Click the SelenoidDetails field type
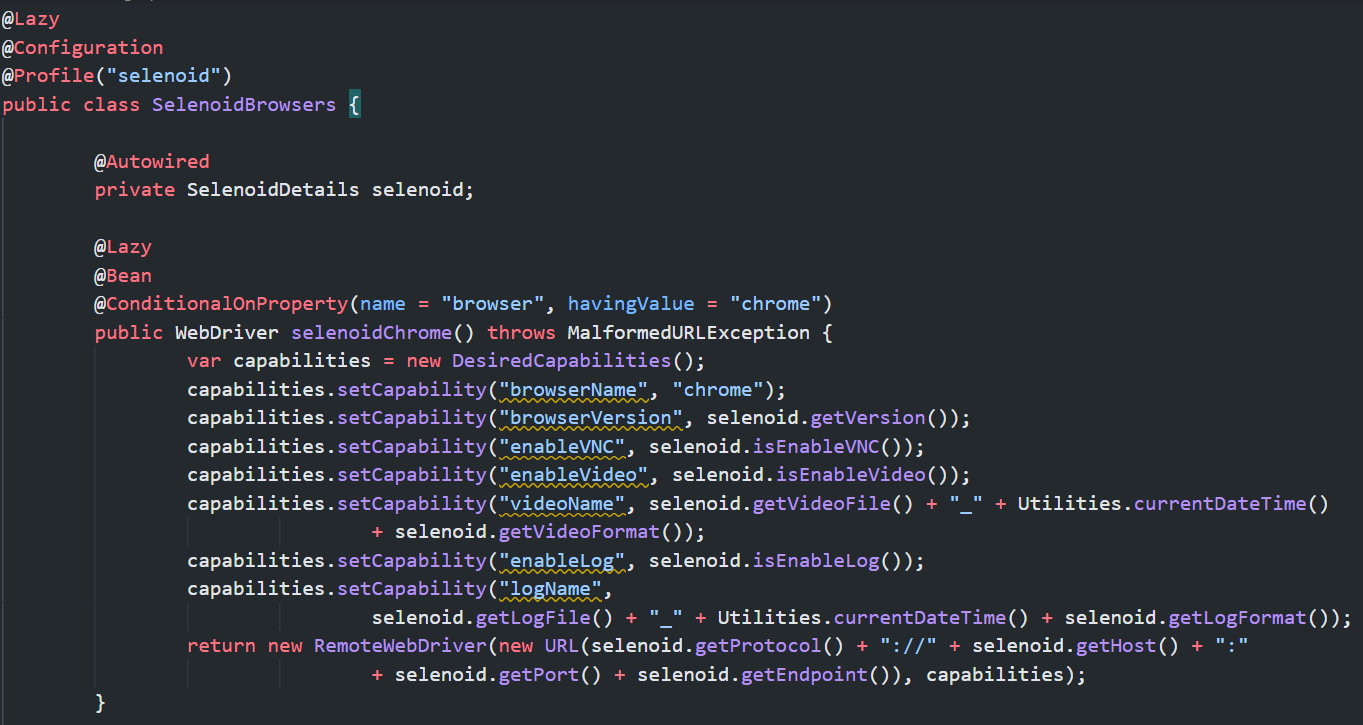Viewport: 1363px width, 725px height. (273, 190)
